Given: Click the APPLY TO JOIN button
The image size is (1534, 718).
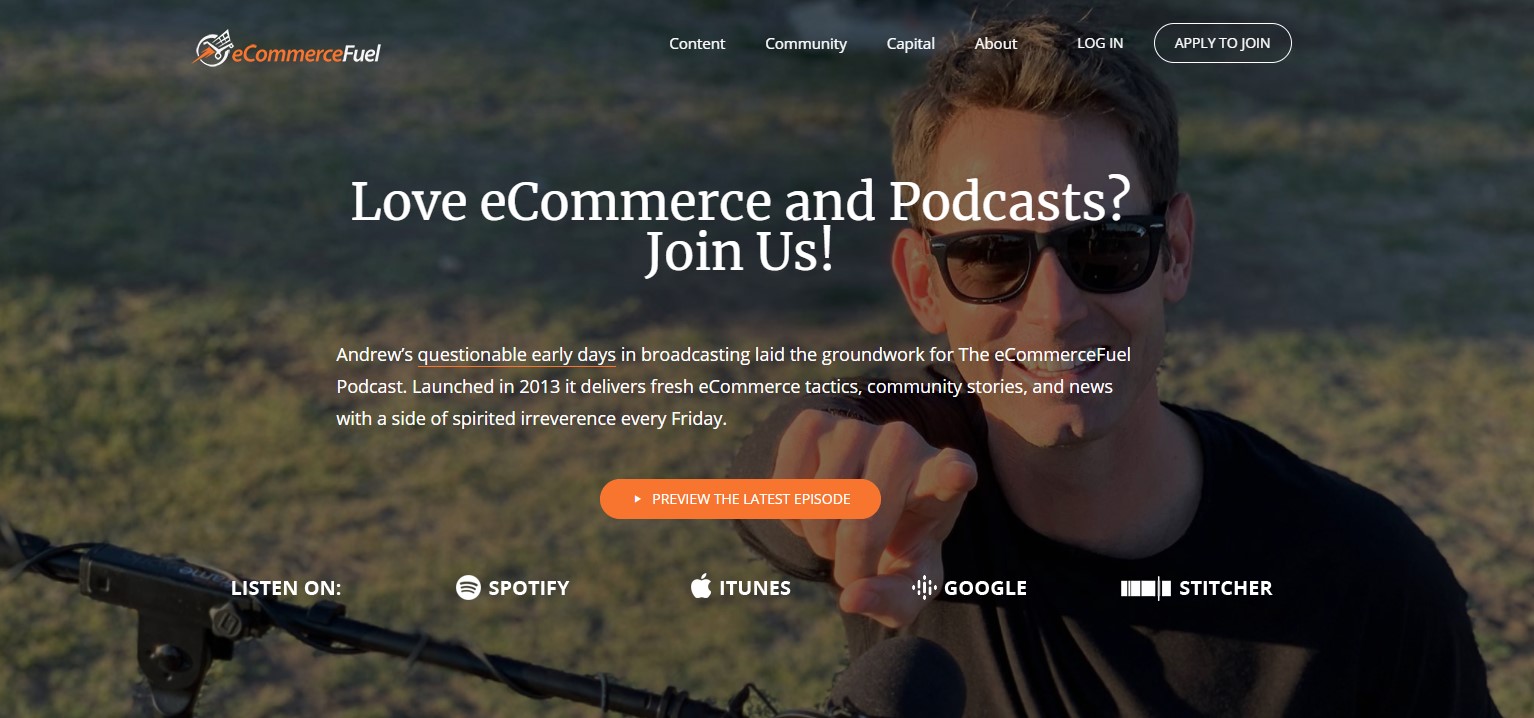Looking at the screenshot, I should click(x=1222, y=43).
